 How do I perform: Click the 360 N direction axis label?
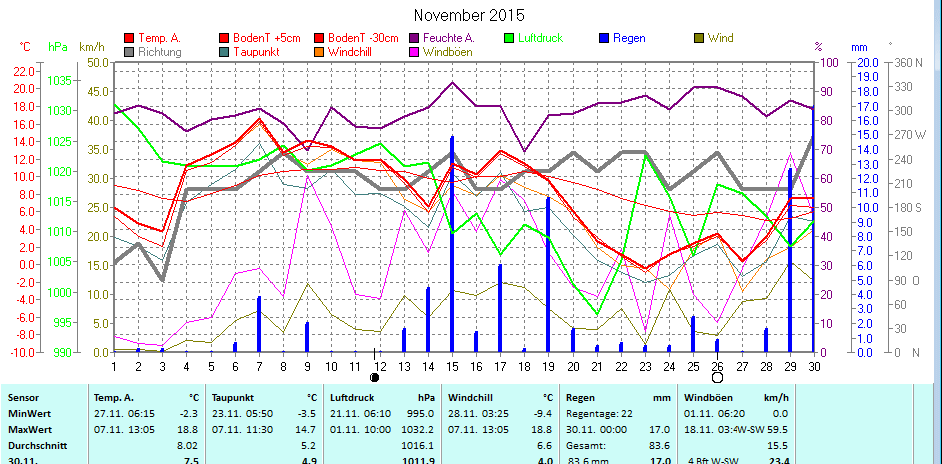pos(909,62)
